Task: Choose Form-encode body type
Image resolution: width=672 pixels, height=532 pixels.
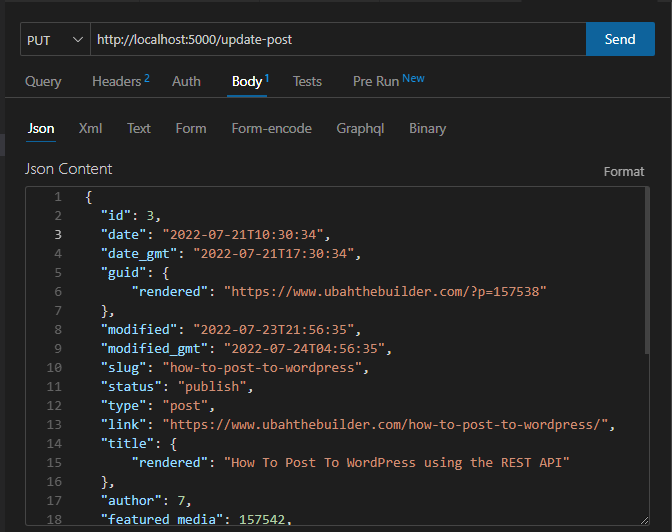Action: pyautogui.click(x=271, y=129)
